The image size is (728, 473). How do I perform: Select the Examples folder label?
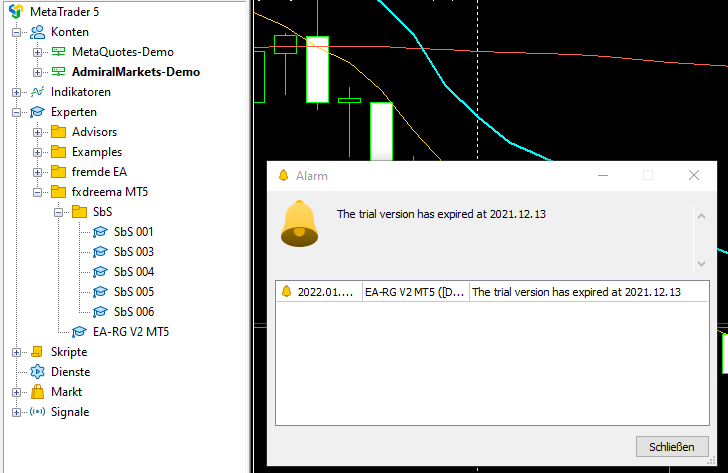[97, 152]
